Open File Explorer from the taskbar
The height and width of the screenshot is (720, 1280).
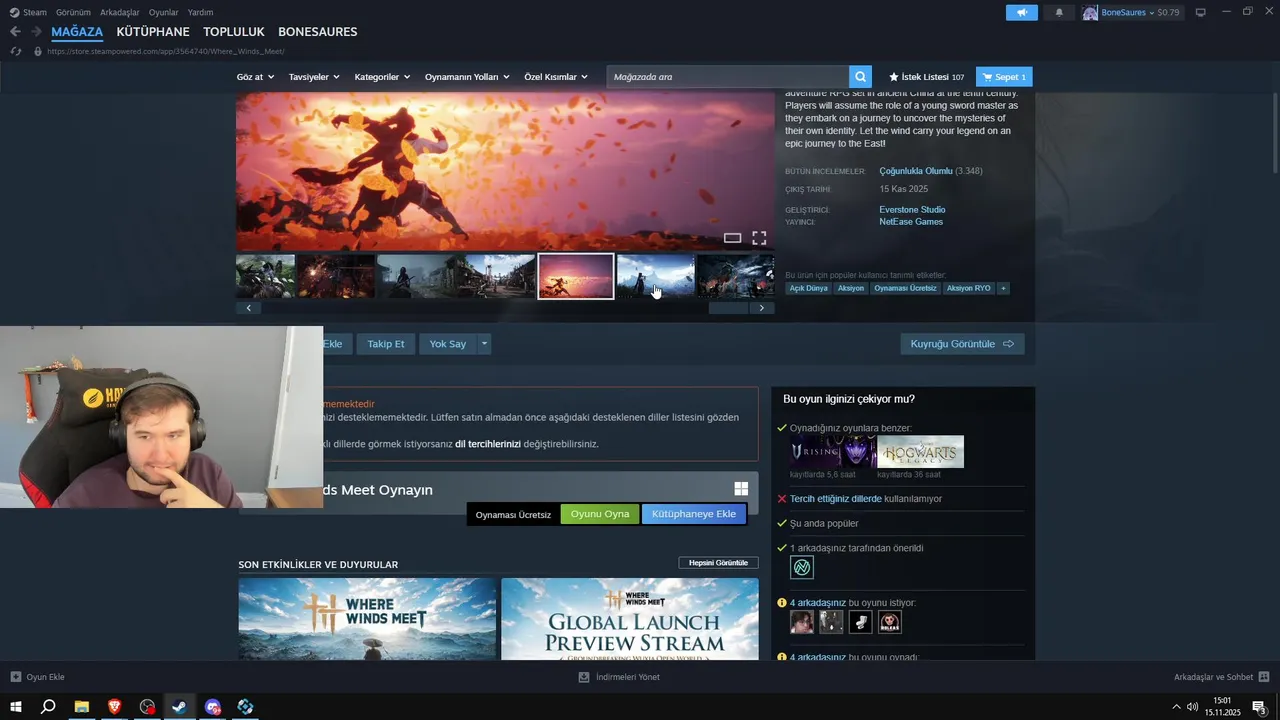click(82, 706)
